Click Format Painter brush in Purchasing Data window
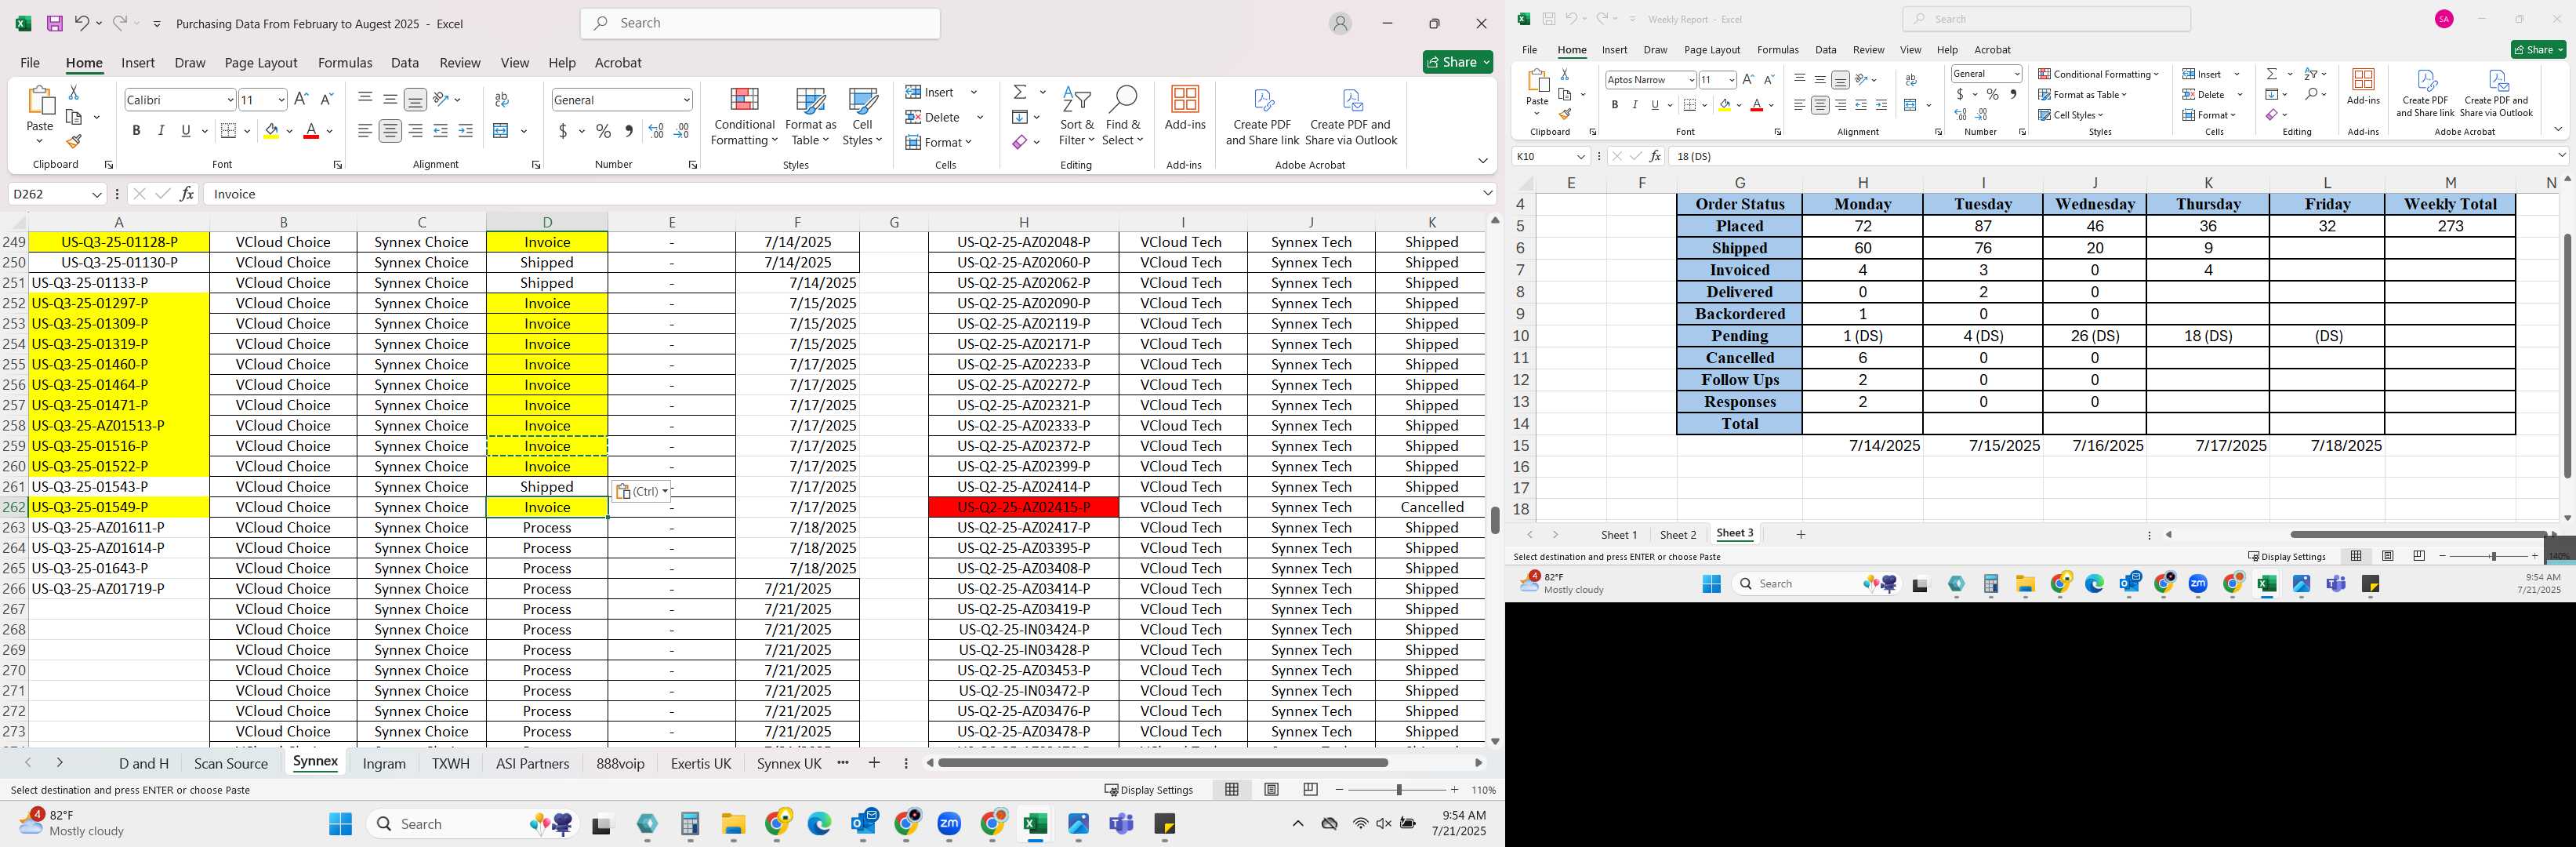Screen dimensions: 2576x847 pos(73,141)
